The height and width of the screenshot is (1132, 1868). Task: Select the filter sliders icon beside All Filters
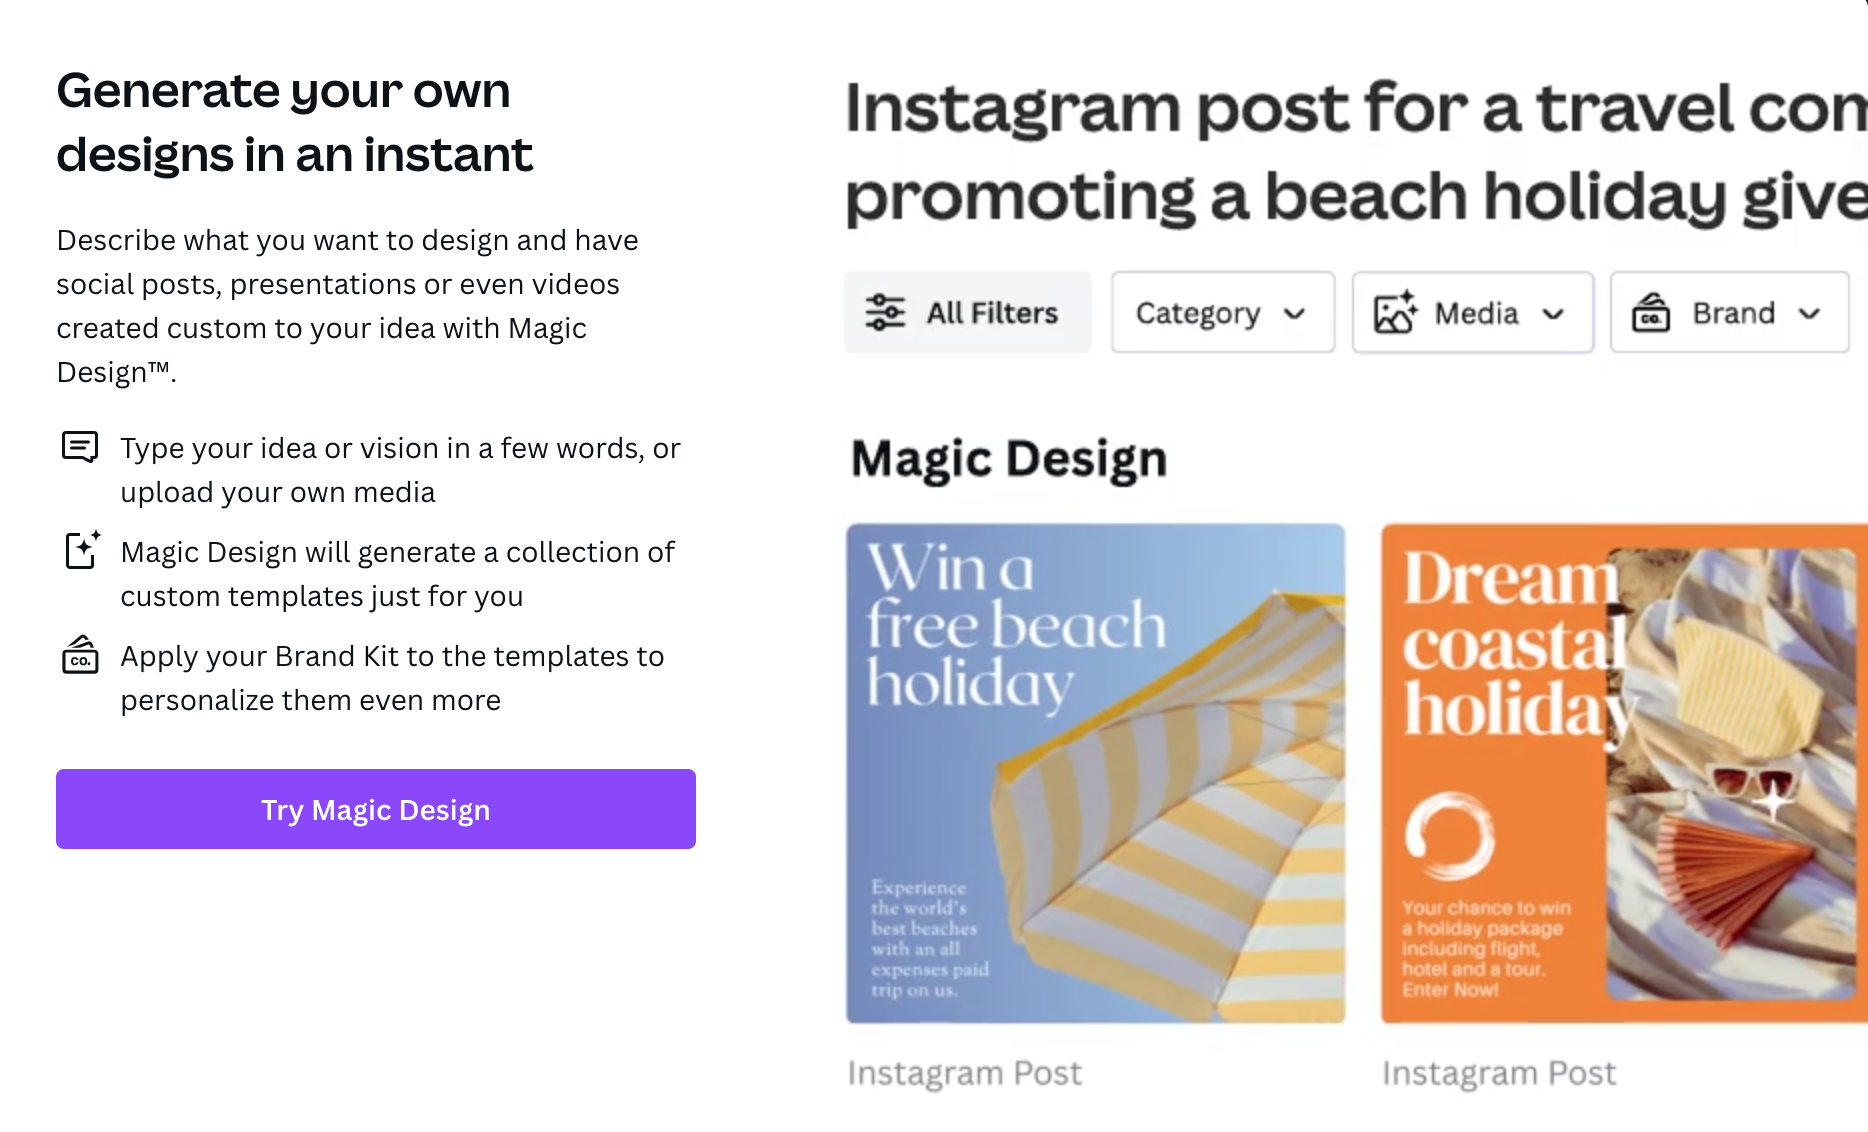click(884, 312)
